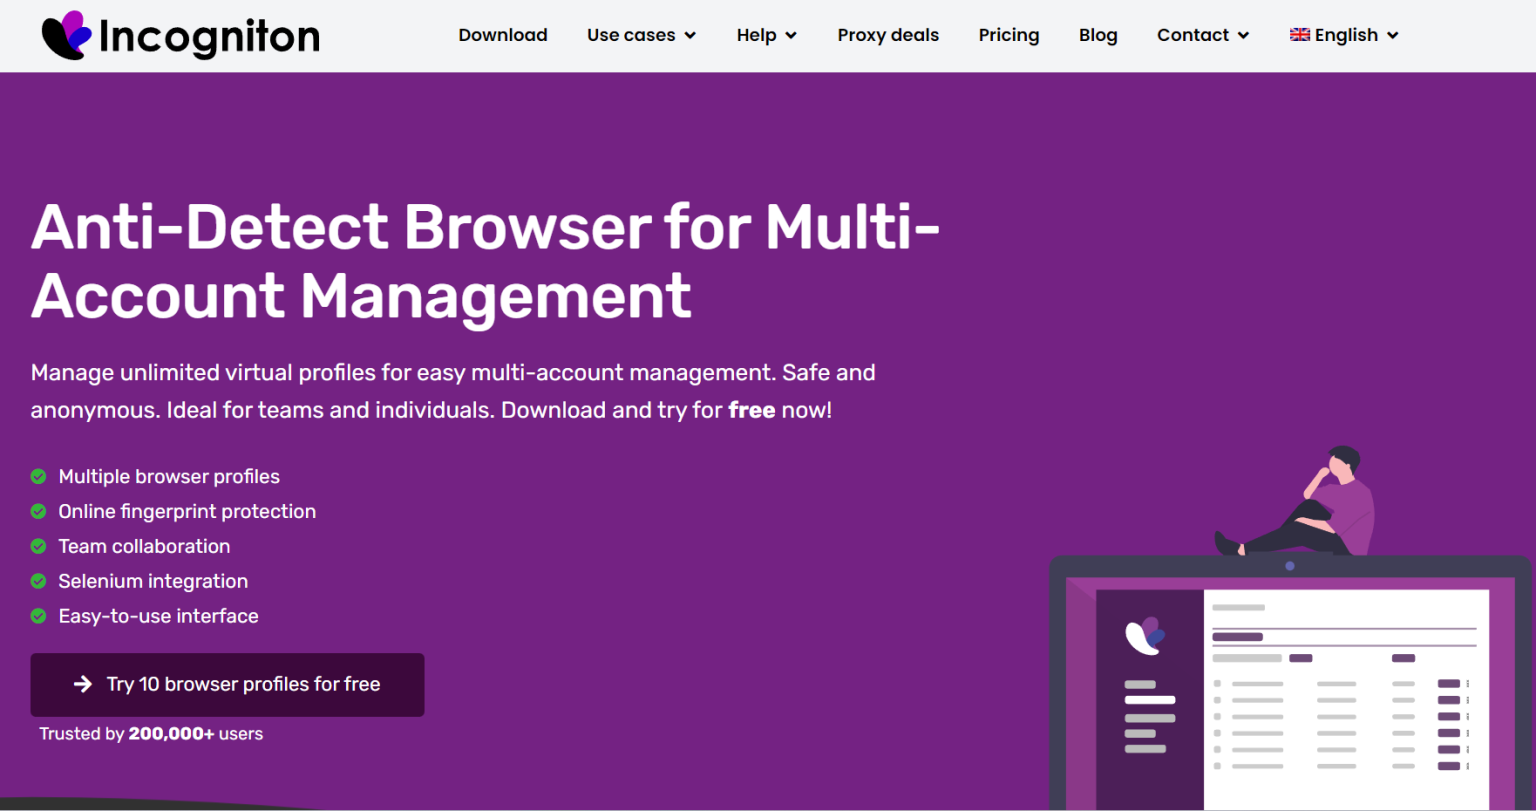Screen dimensions: 1536x811
Task: Click the checkmark beside Team collaboration
Action: pos(38,547)
